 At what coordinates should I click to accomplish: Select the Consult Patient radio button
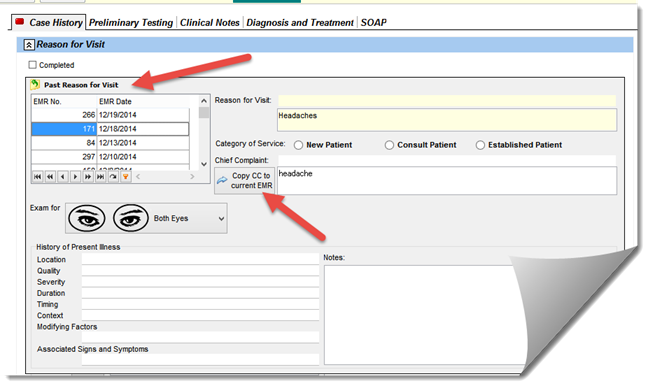[x=389, y=145]
